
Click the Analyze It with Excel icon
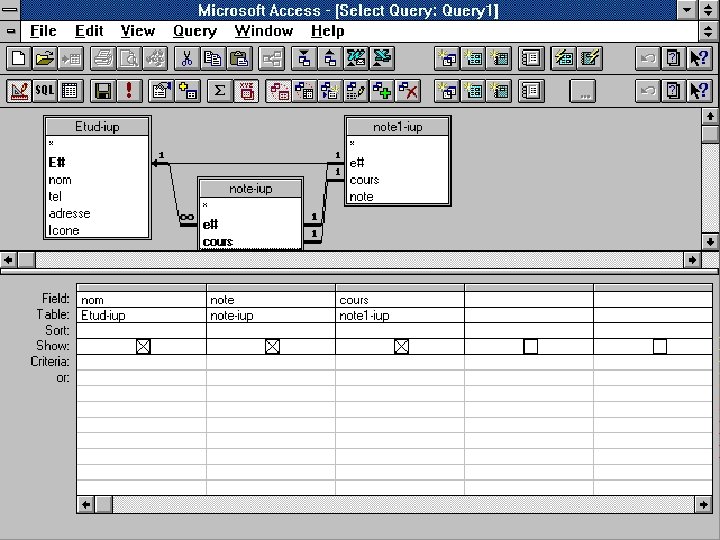coord(382,58)
